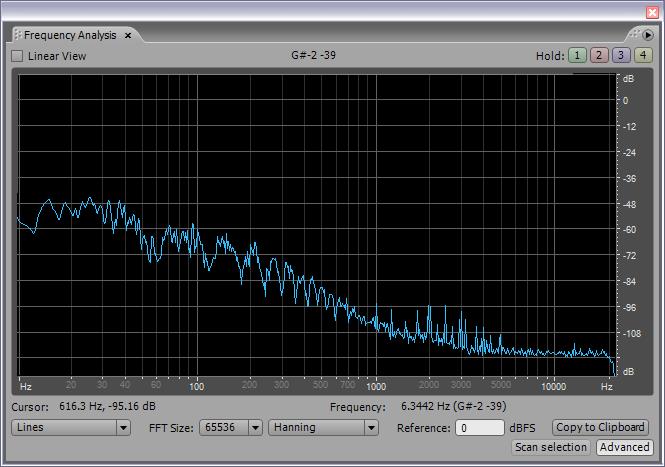Click the Hold: label
The height and width of the screenshot is (467, 665).
pyautogui.click(x=550, y=56)
